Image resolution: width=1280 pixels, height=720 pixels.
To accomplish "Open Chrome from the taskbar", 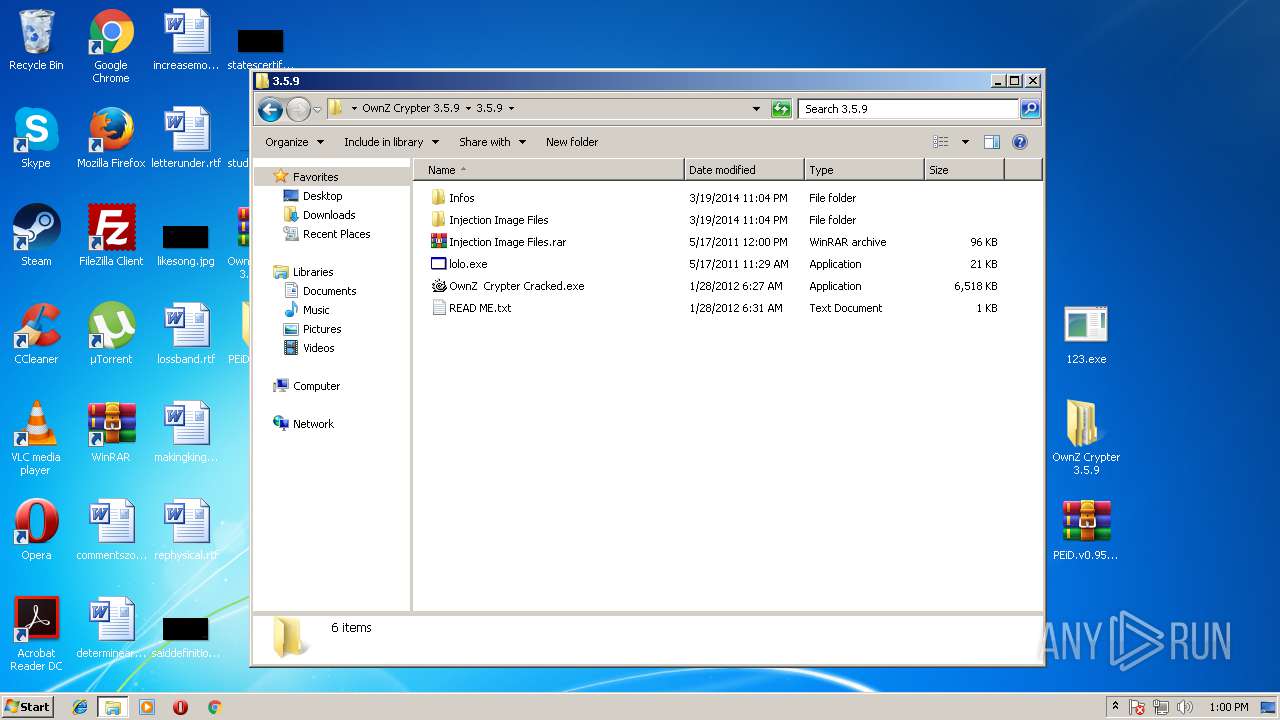I will coord(214,707).
